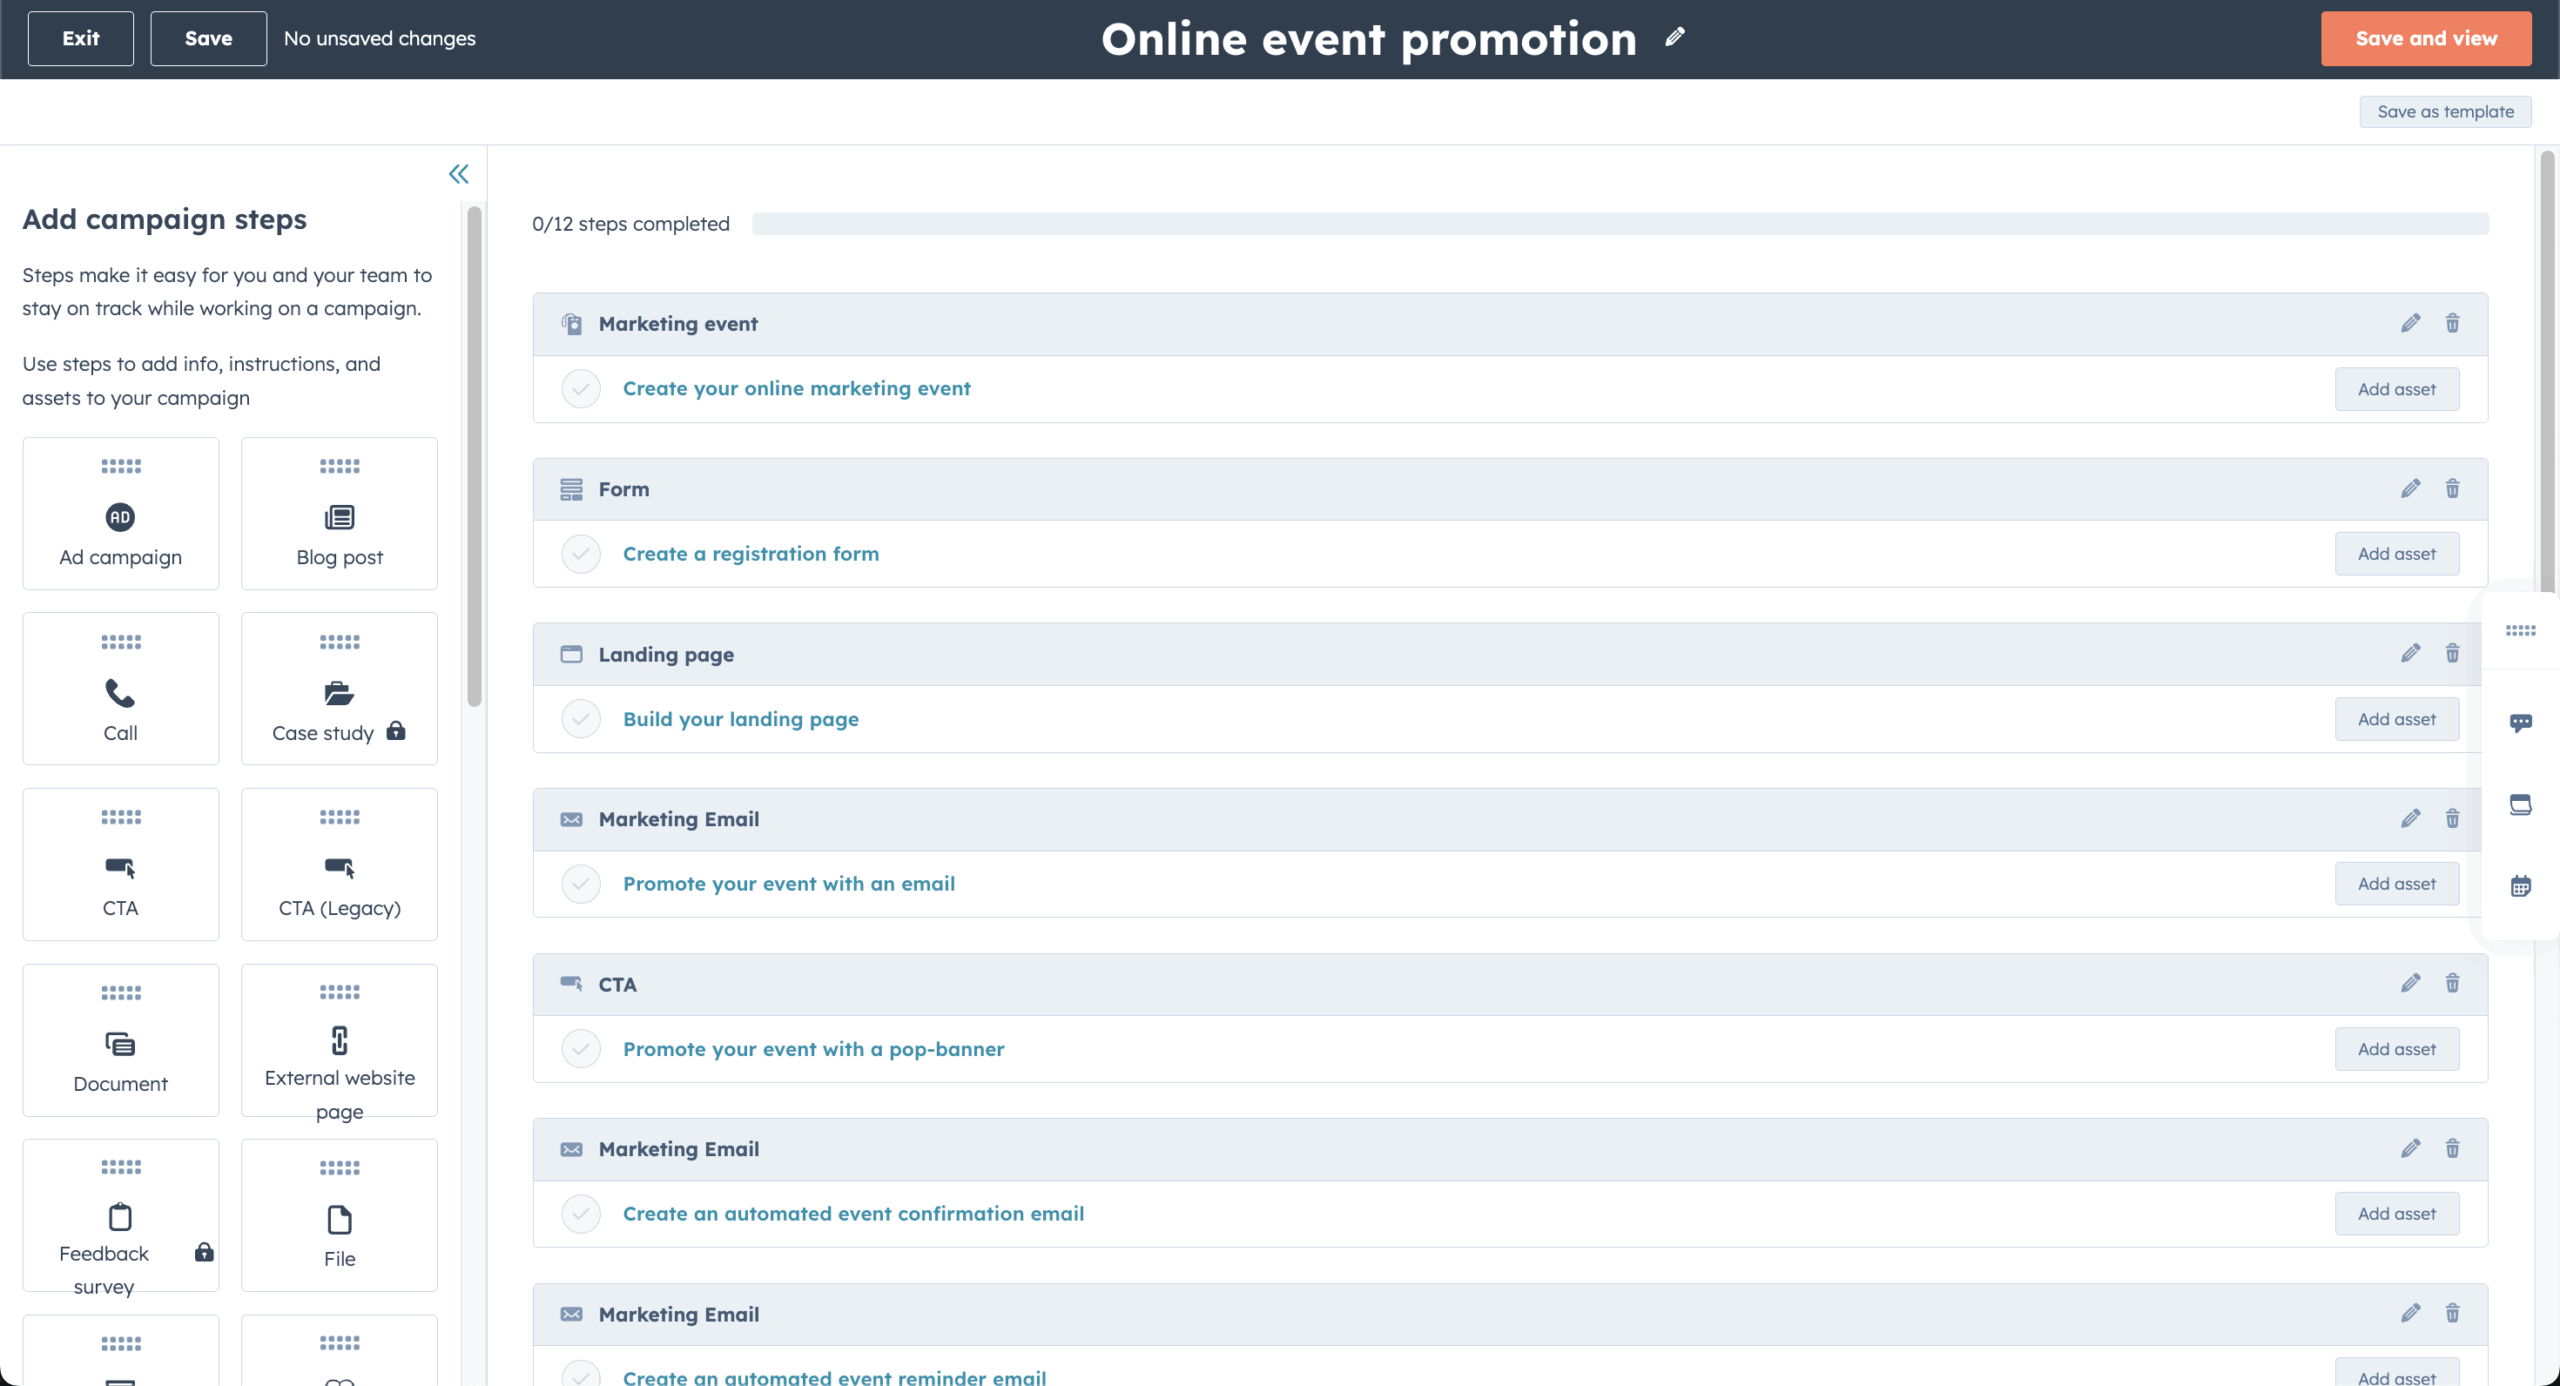Select the Ad campaign step card
This screenshot has width=2560, height=1386.
click(121, 513)
